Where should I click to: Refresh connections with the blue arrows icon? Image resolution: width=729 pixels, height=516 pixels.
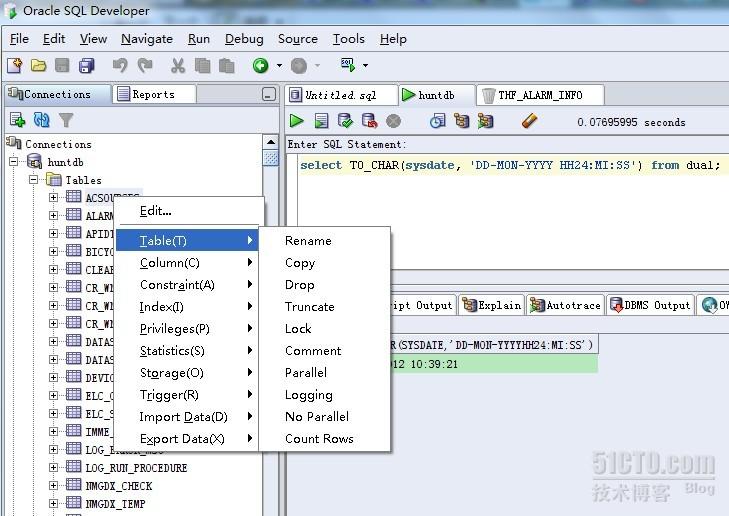point(41,120)
